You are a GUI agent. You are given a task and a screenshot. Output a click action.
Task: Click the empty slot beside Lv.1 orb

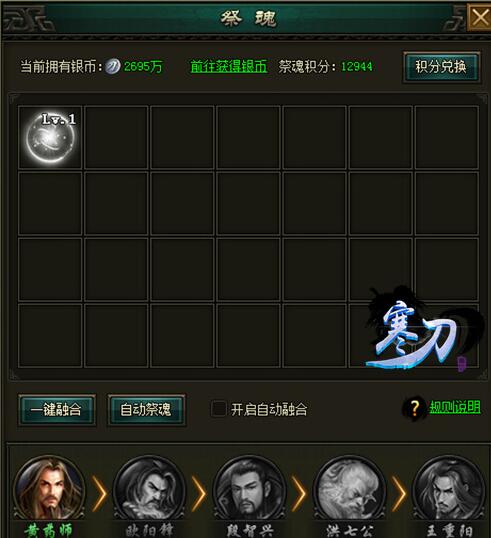click(116, 137)
